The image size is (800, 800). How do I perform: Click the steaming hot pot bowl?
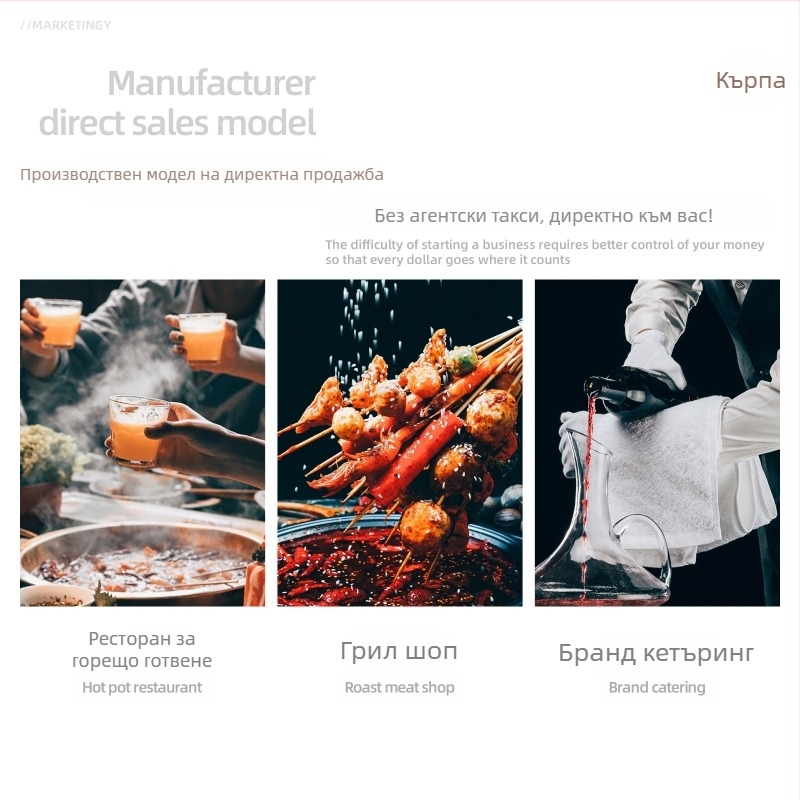tap(140, 561)
